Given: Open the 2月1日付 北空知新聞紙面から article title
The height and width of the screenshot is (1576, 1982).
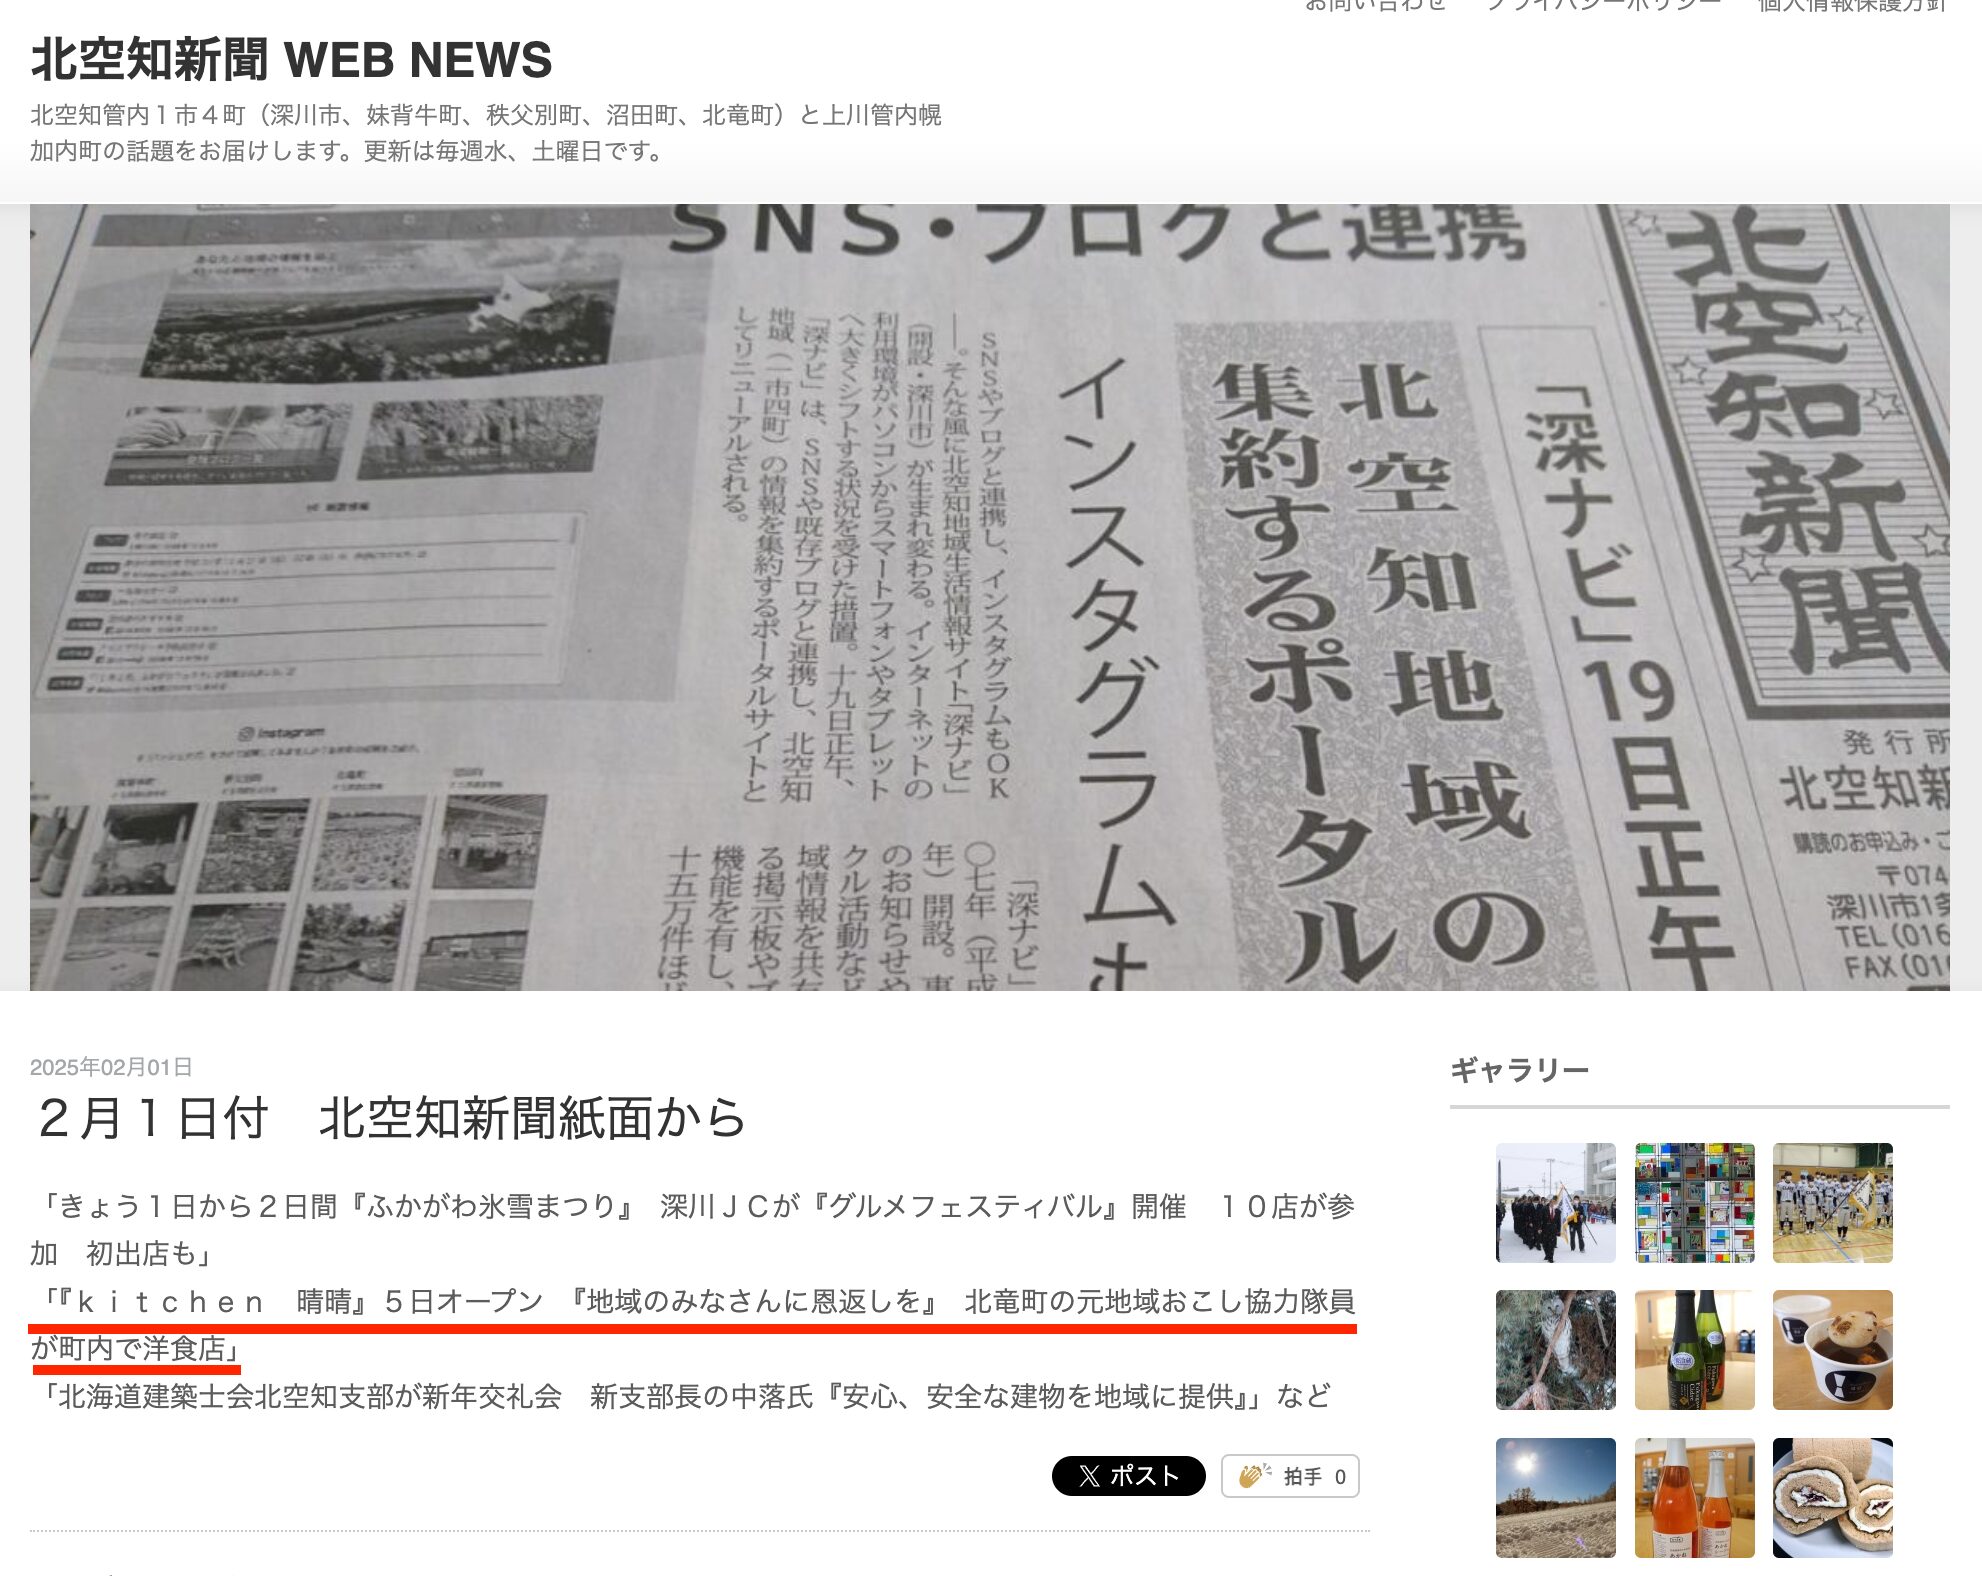Looking at the screenshot, I should coord(392,1118).
